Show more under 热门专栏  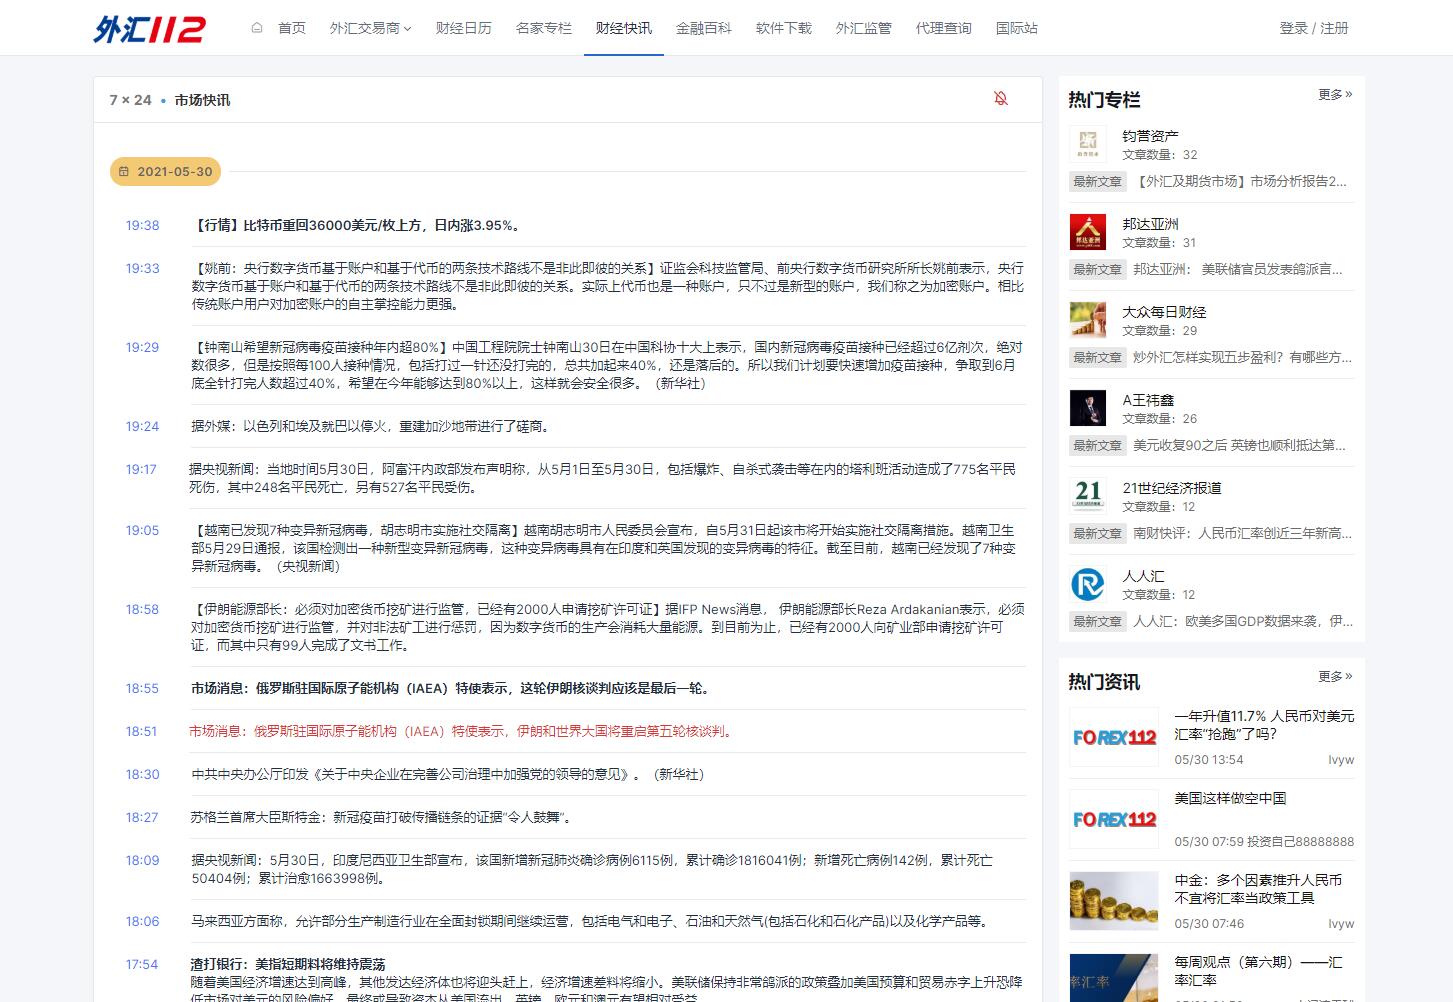coord(1334,95)
